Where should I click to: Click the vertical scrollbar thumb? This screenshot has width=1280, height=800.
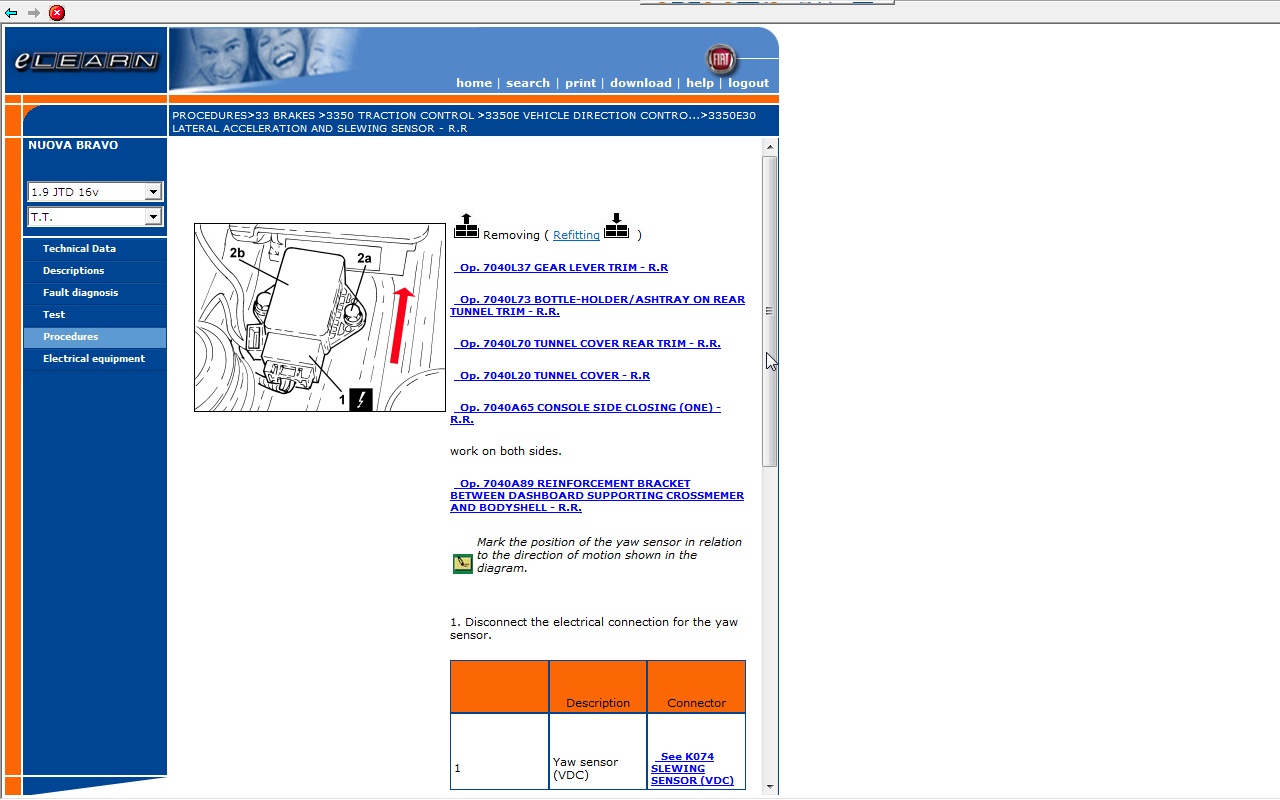pyautogui.click(x=769, y=310)
